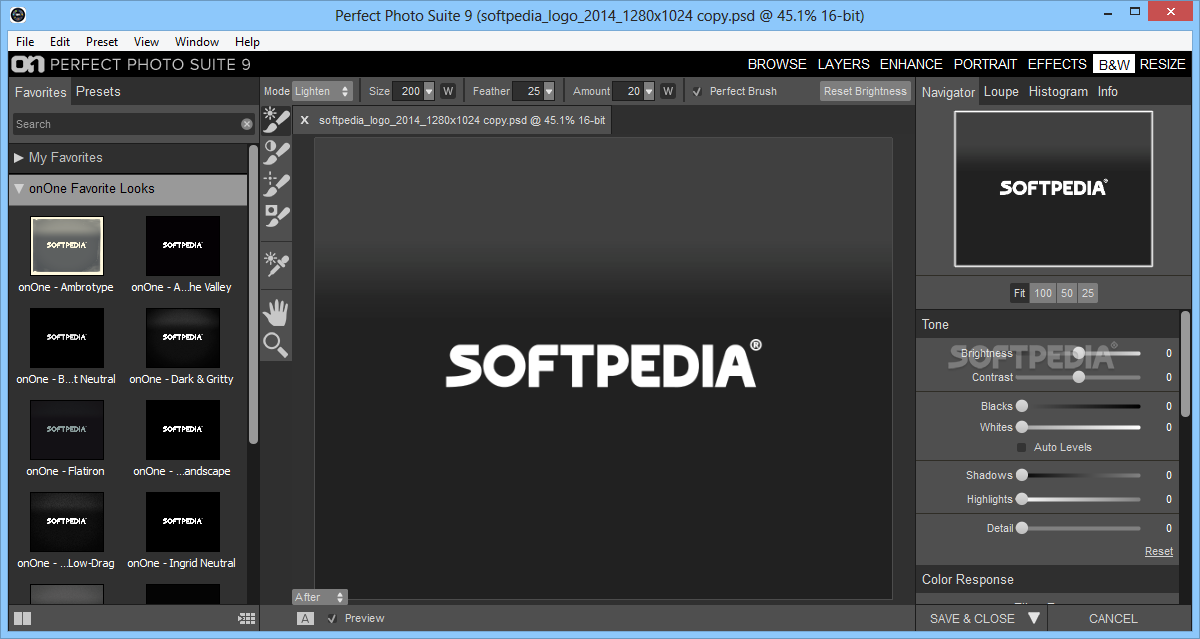Set navigator zoom to Fit
Viewport: 1200px width, 639px height.
(x=1019, y=293)
